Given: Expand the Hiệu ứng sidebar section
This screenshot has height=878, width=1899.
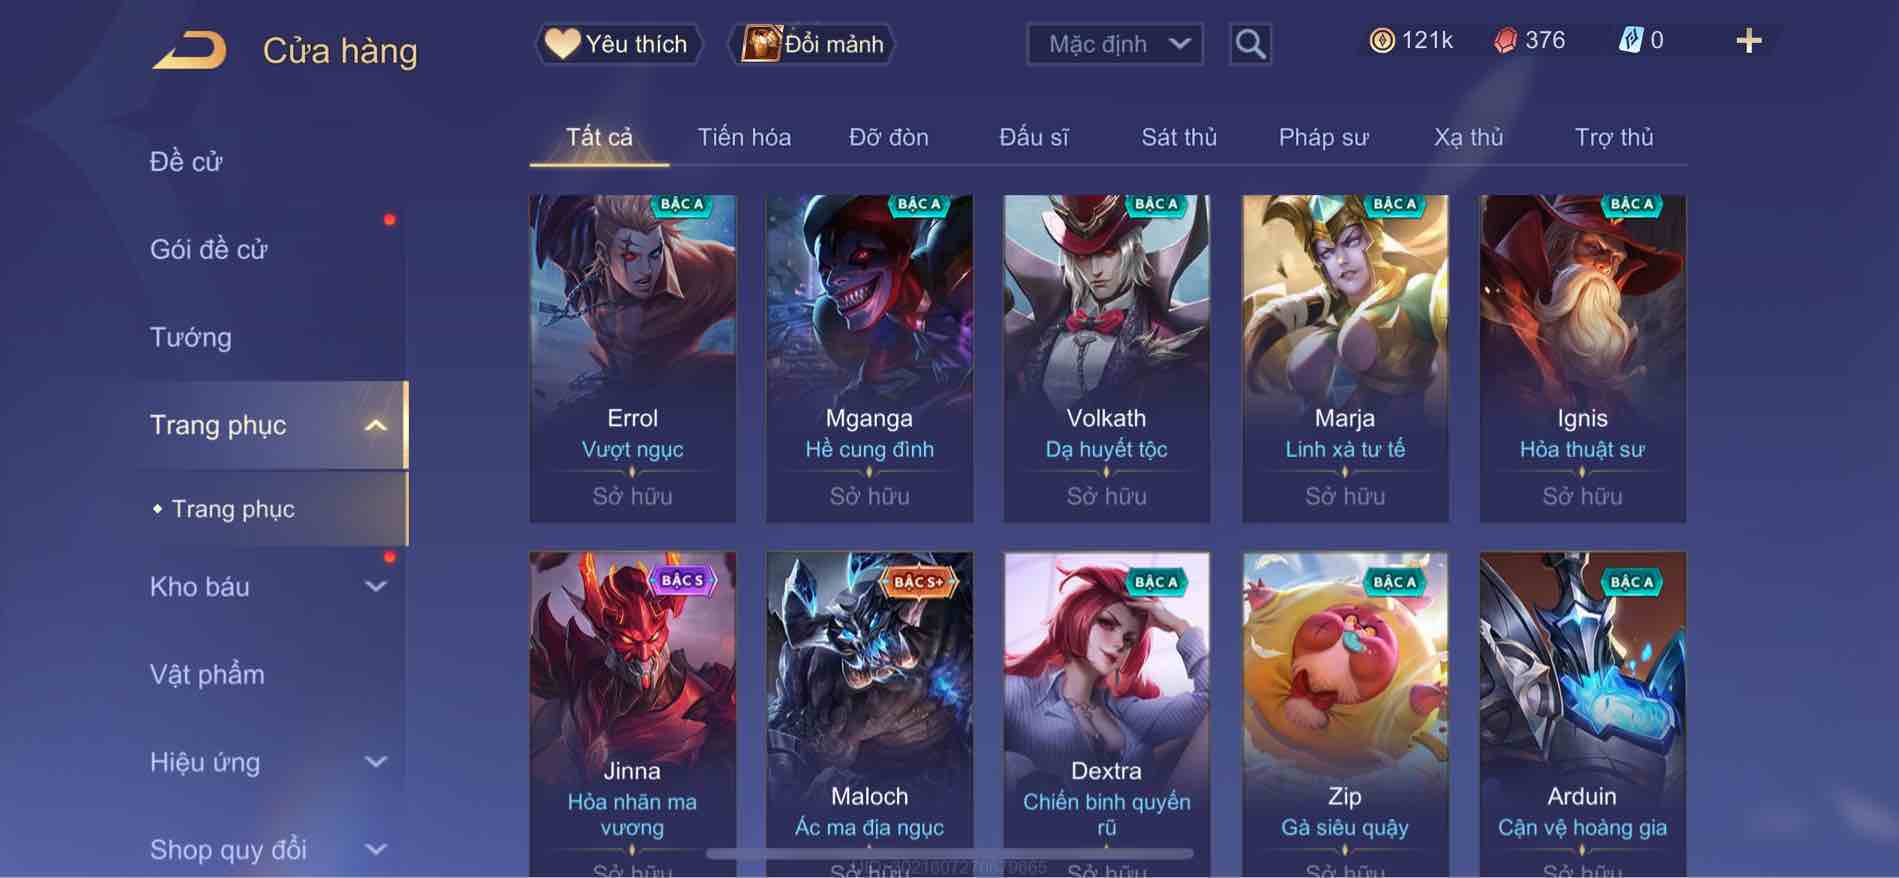Looking at the screenshot, I should click(x=376, y=762).
